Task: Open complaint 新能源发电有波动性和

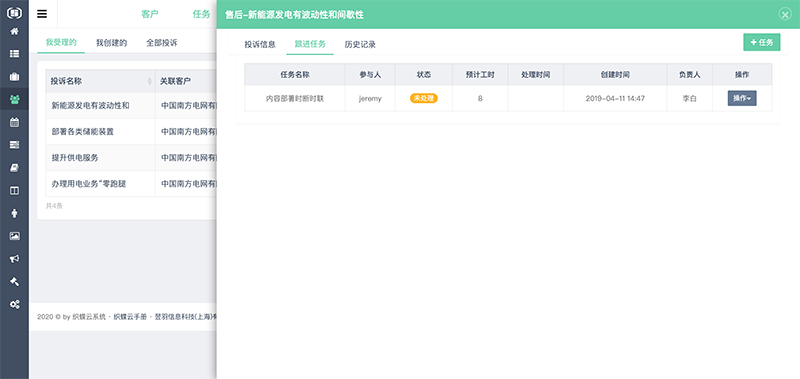Action: 90,106
